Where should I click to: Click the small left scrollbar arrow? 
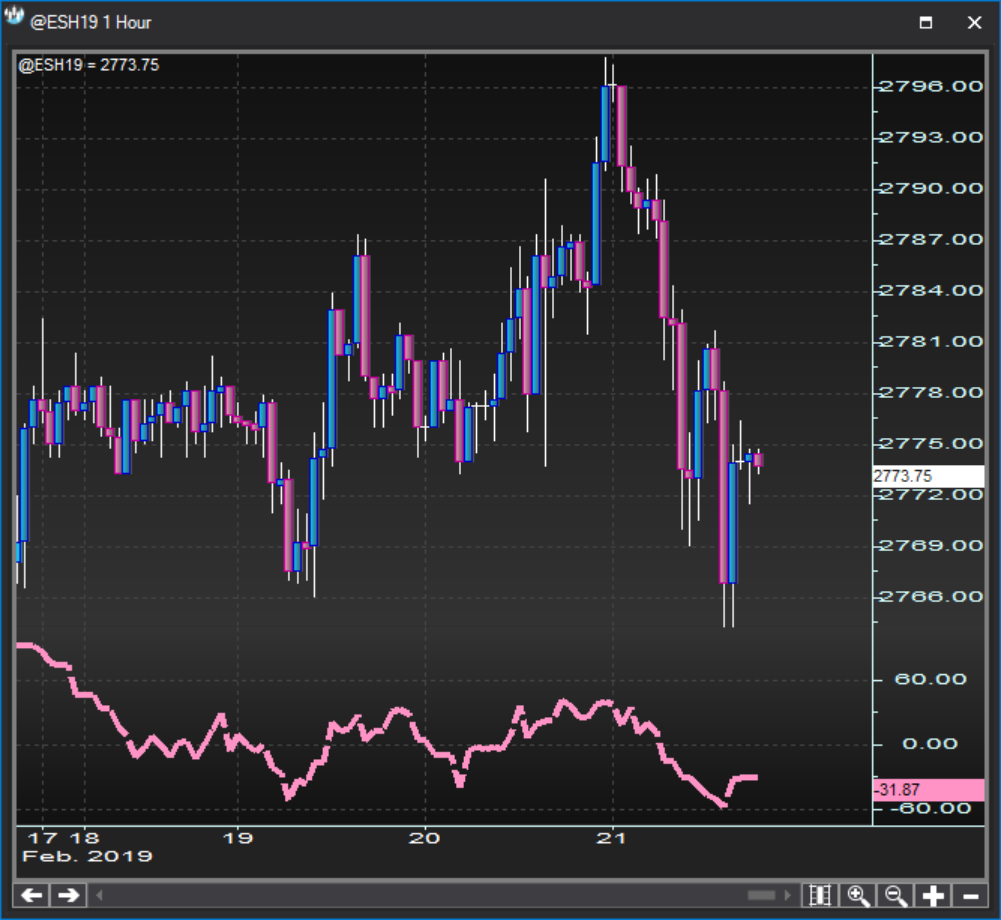point(99,895)
